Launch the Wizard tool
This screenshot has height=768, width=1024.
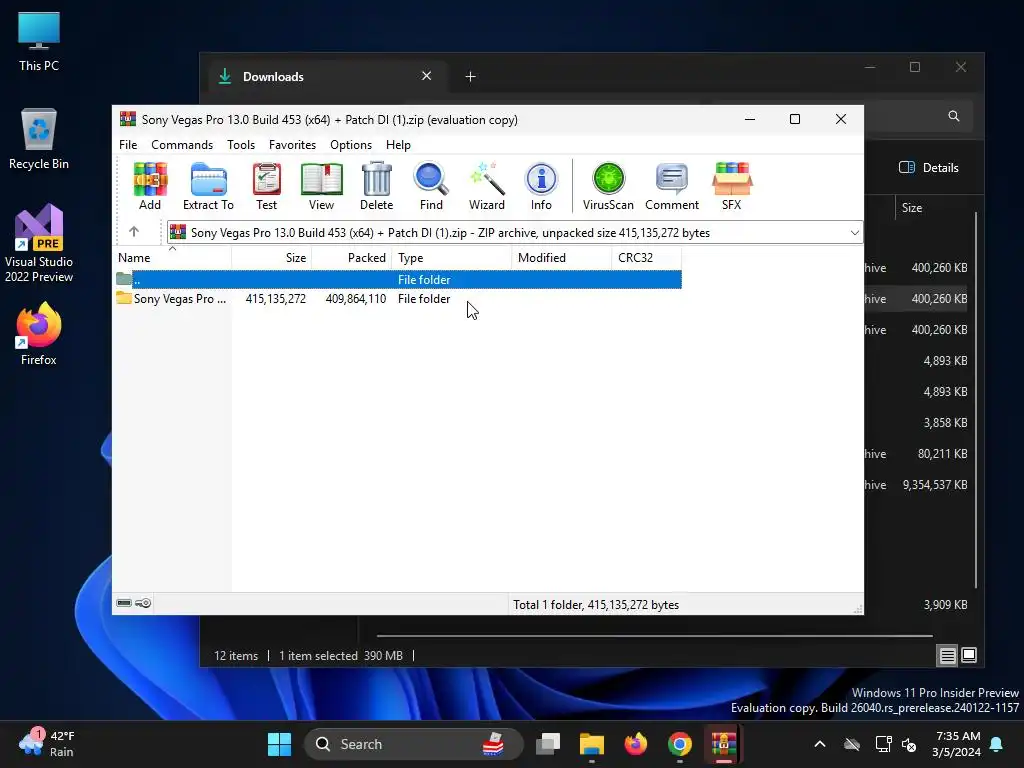click(x=487, y=186)
